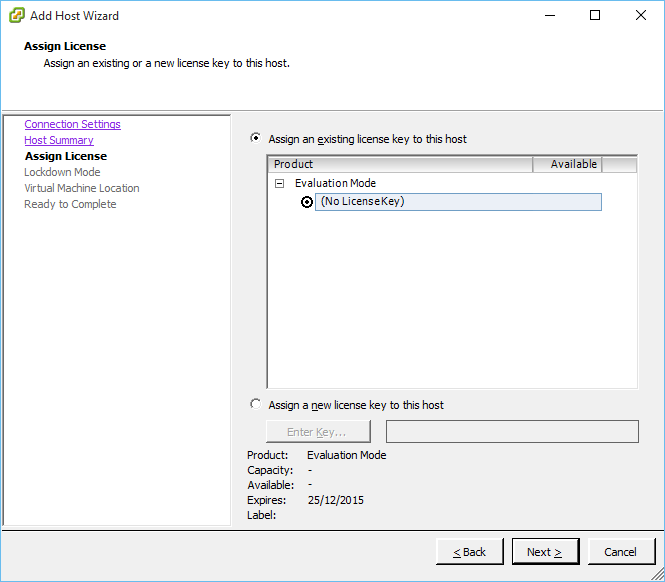Click the Lockdown Mode step label
The image size is (665, 582).
coord(62,172)
